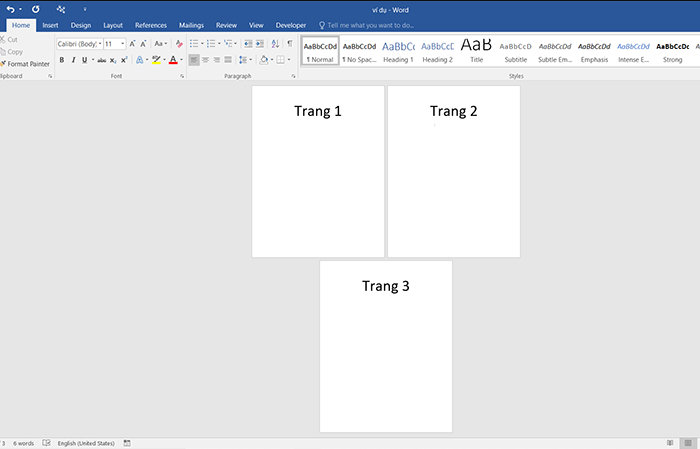Image resolution: width=700 pixels, height=449 pixels.
Task: Apply Superscript formatting
Action: (x=124, y=60)
